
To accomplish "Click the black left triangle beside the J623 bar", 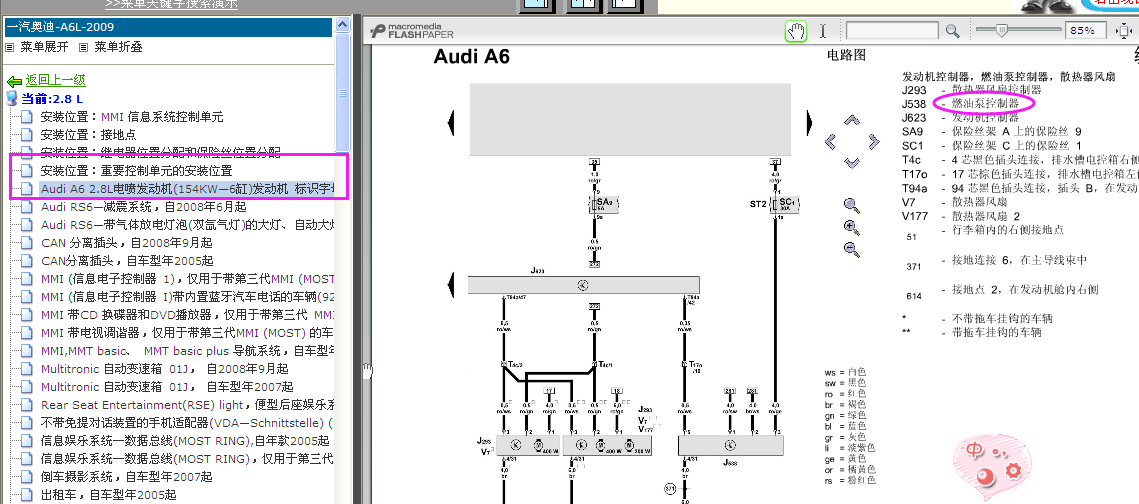I will click(x=451, y=283).
